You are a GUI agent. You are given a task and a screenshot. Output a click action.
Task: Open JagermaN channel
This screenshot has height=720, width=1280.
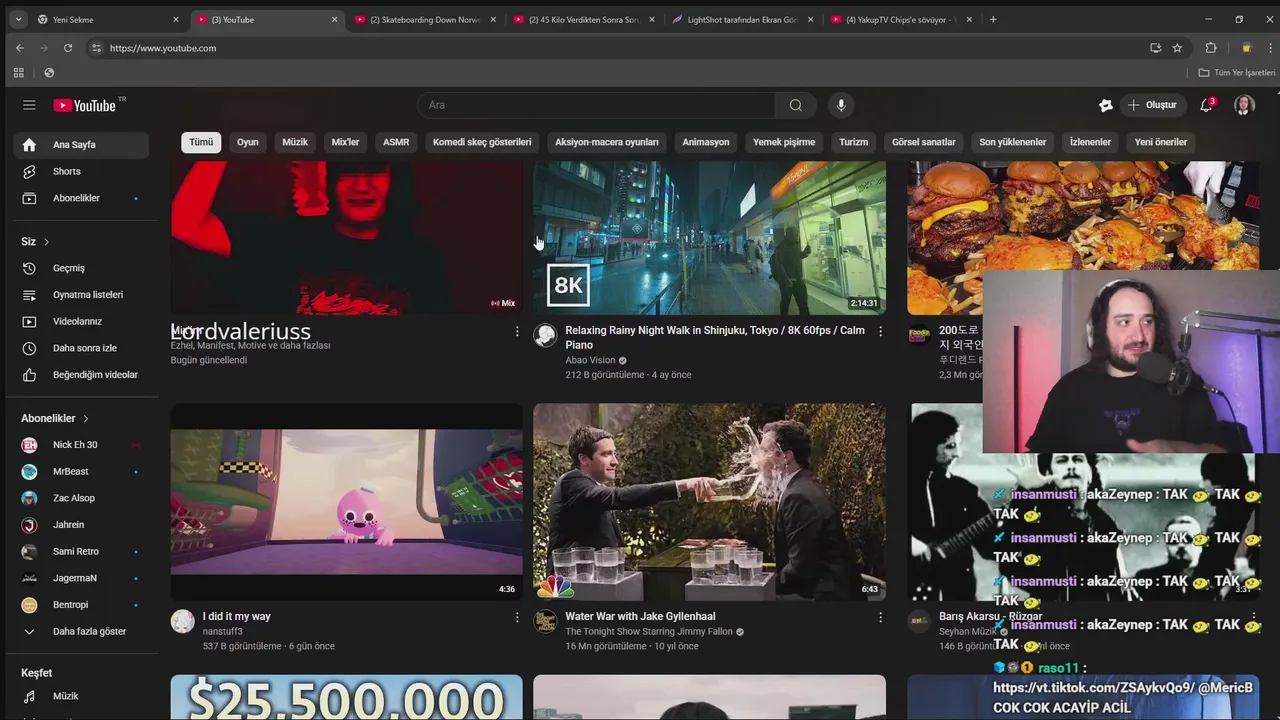coord(82,578)
